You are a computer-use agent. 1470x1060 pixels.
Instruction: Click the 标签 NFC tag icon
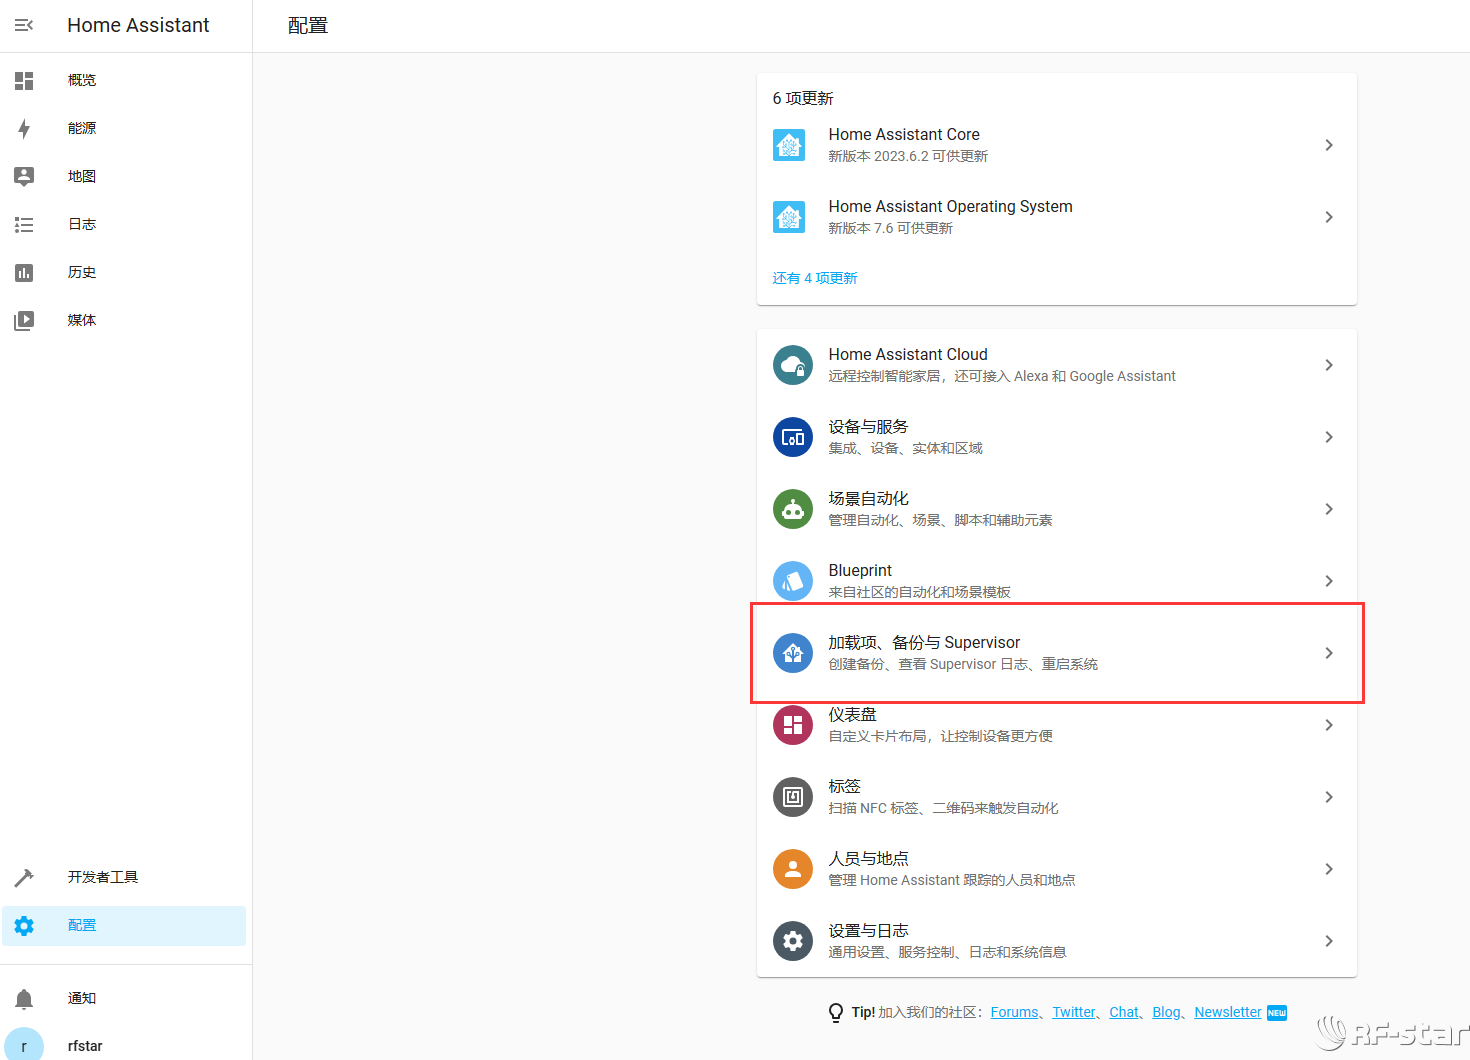point(793,797)
